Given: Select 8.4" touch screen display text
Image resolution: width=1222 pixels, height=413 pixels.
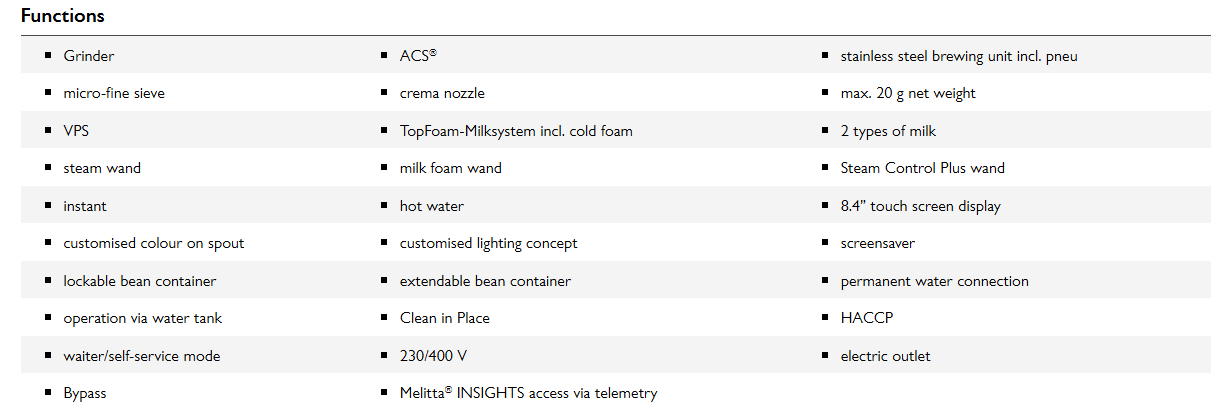Looking at the screenshot, I should 921,206.
